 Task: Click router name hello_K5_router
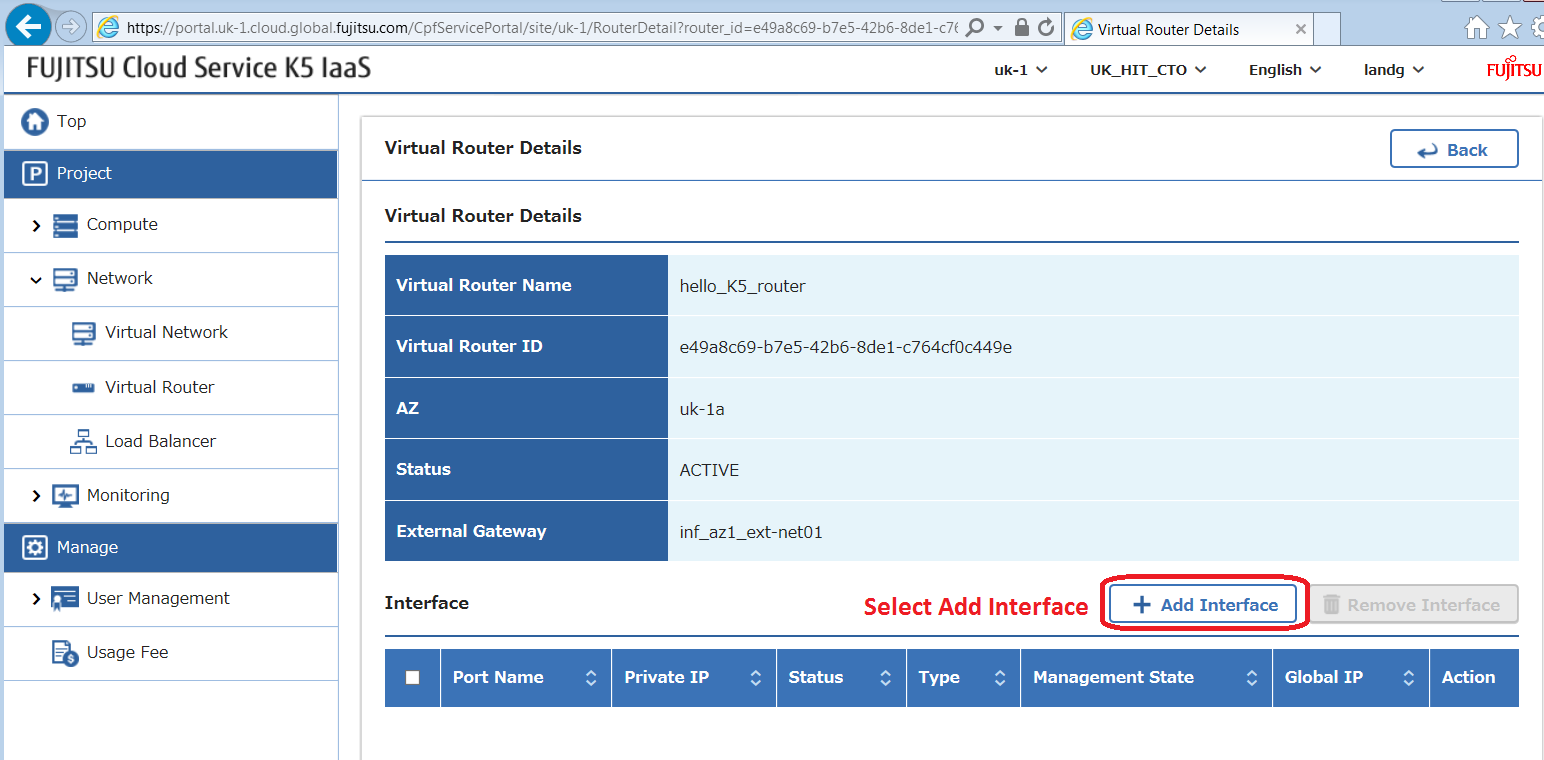[742, 286]
